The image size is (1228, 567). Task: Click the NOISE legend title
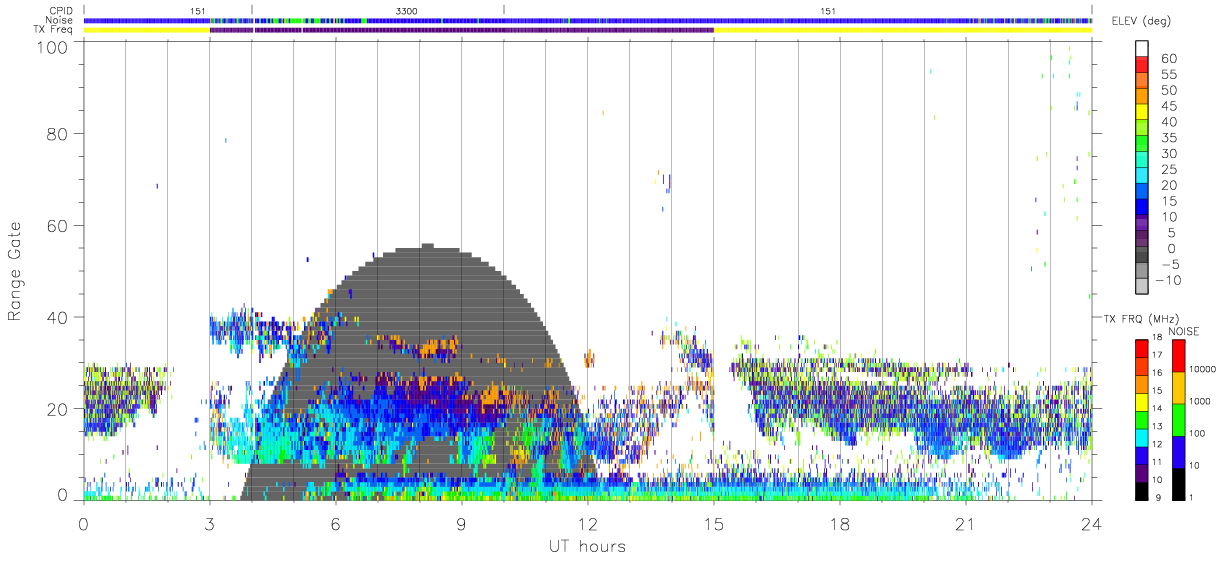[1183, 331]
